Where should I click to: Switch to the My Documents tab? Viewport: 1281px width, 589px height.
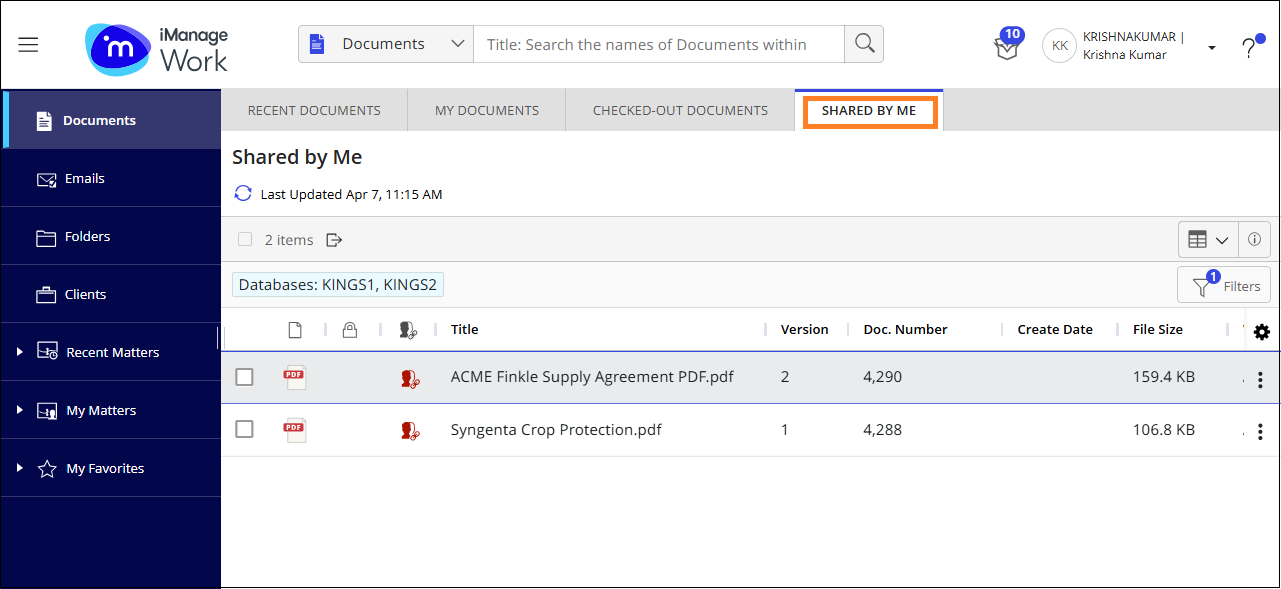point(486,110)
